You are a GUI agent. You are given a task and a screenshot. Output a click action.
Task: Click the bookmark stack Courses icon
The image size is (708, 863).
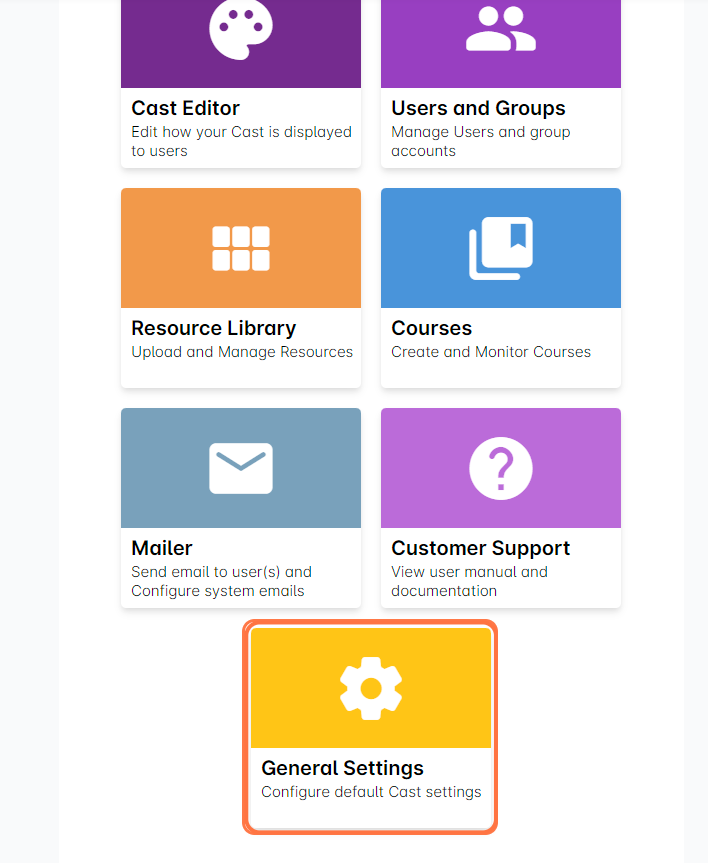pyautogui.click(x=501, y=248)
